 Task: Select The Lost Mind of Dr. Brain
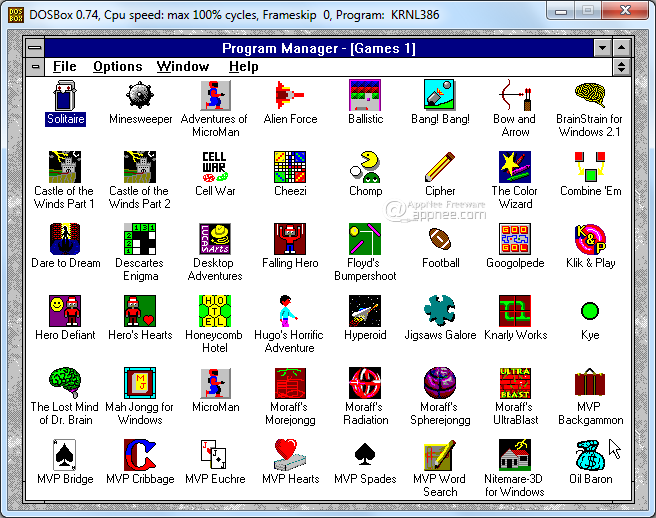tap(65, 383)
